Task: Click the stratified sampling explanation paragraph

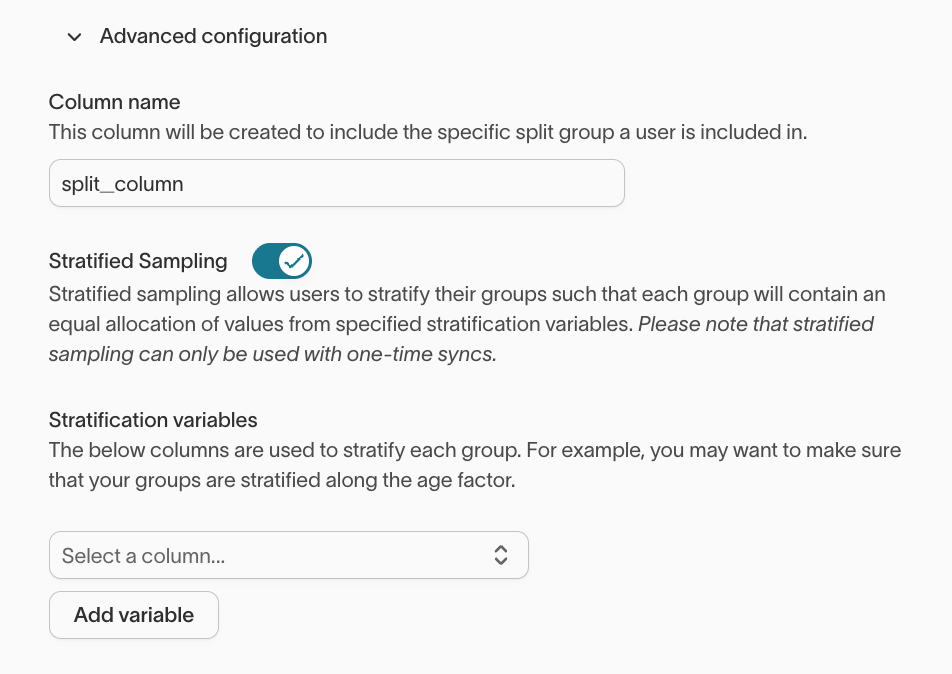Action: pyautogui.click(x=467, y=310)
